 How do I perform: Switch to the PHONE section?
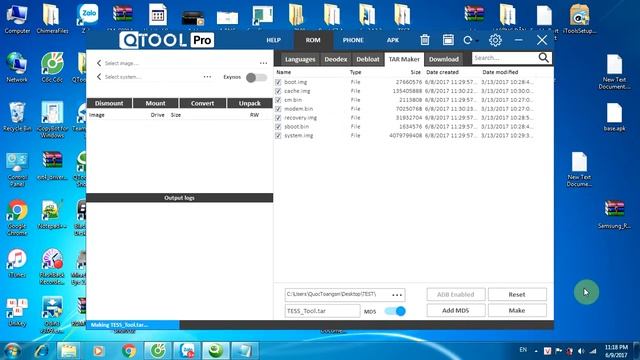point(353,40)
